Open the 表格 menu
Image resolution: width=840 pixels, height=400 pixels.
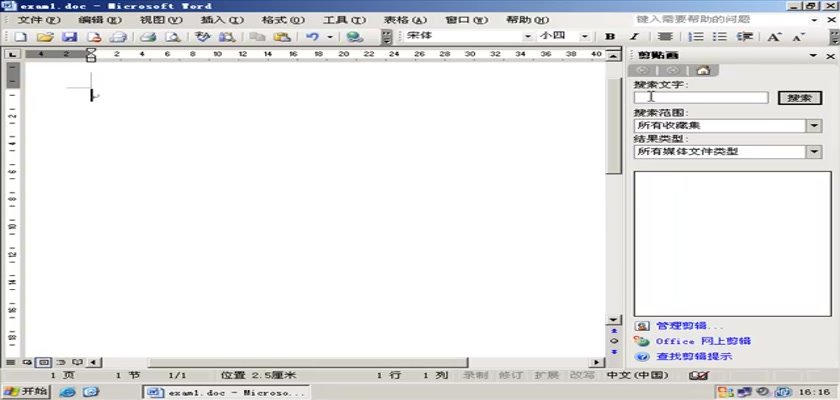pos(406,20)
